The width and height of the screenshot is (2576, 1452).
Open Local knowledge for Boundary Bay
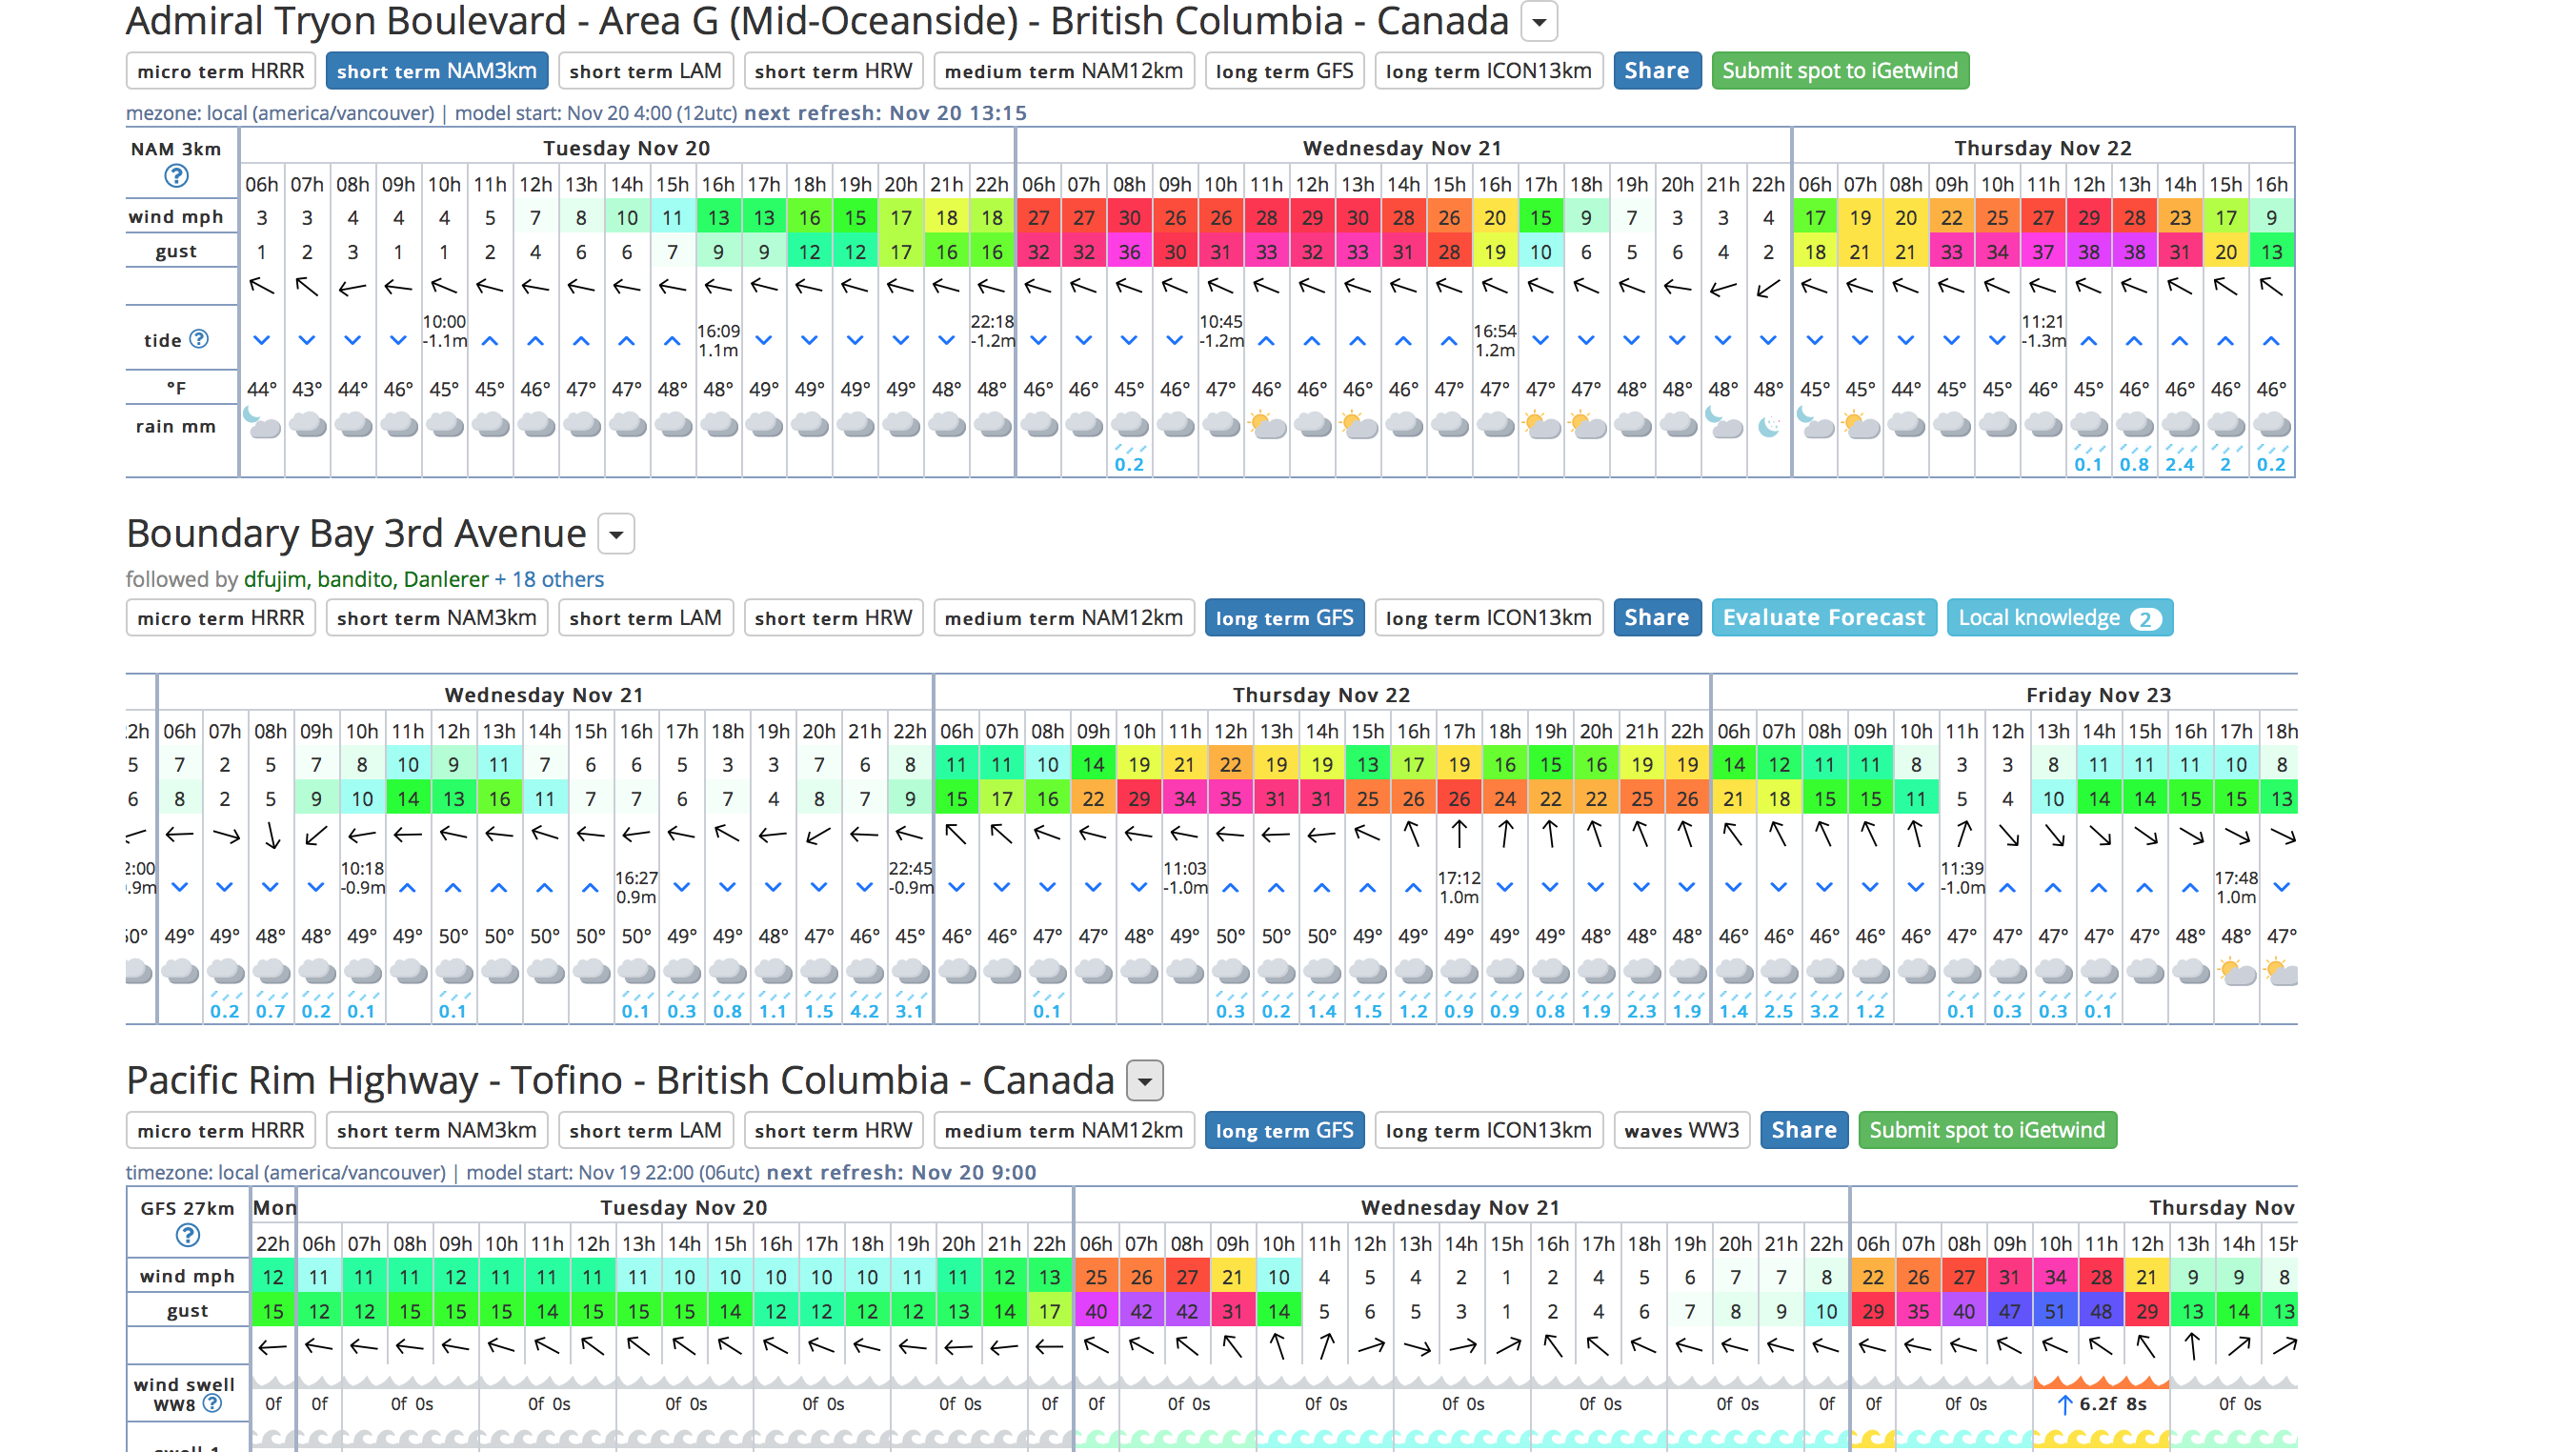2059,618
